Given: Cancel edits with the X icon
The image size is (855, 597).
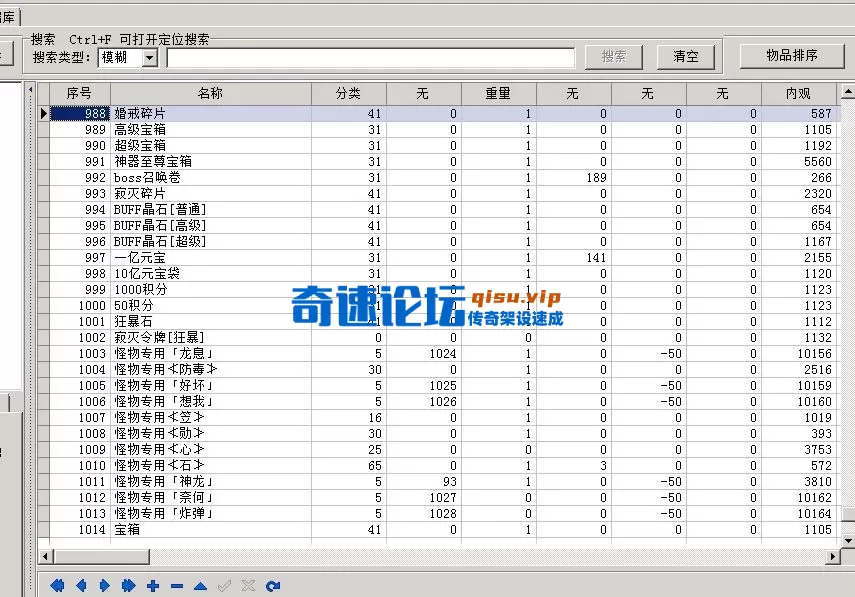Looking at the screenshot, I should tap(247, 585).
